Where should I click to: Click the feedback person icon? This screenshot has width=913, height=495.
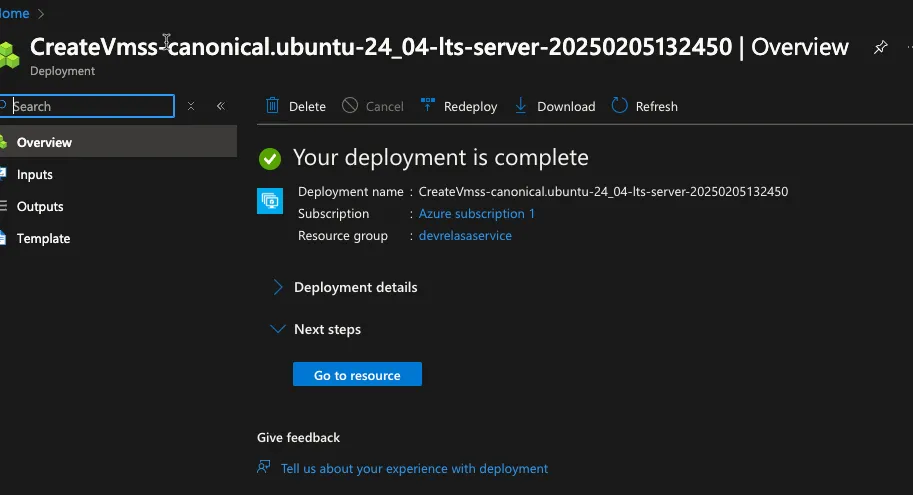pyautogui.click(x=264, y=467)
